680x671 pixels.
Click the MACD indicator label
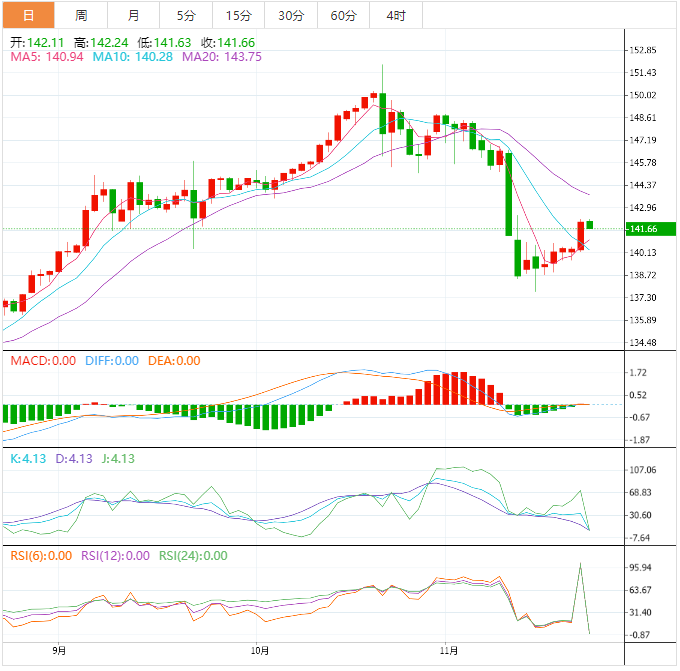pyautogui.click(x=43, y=361)
